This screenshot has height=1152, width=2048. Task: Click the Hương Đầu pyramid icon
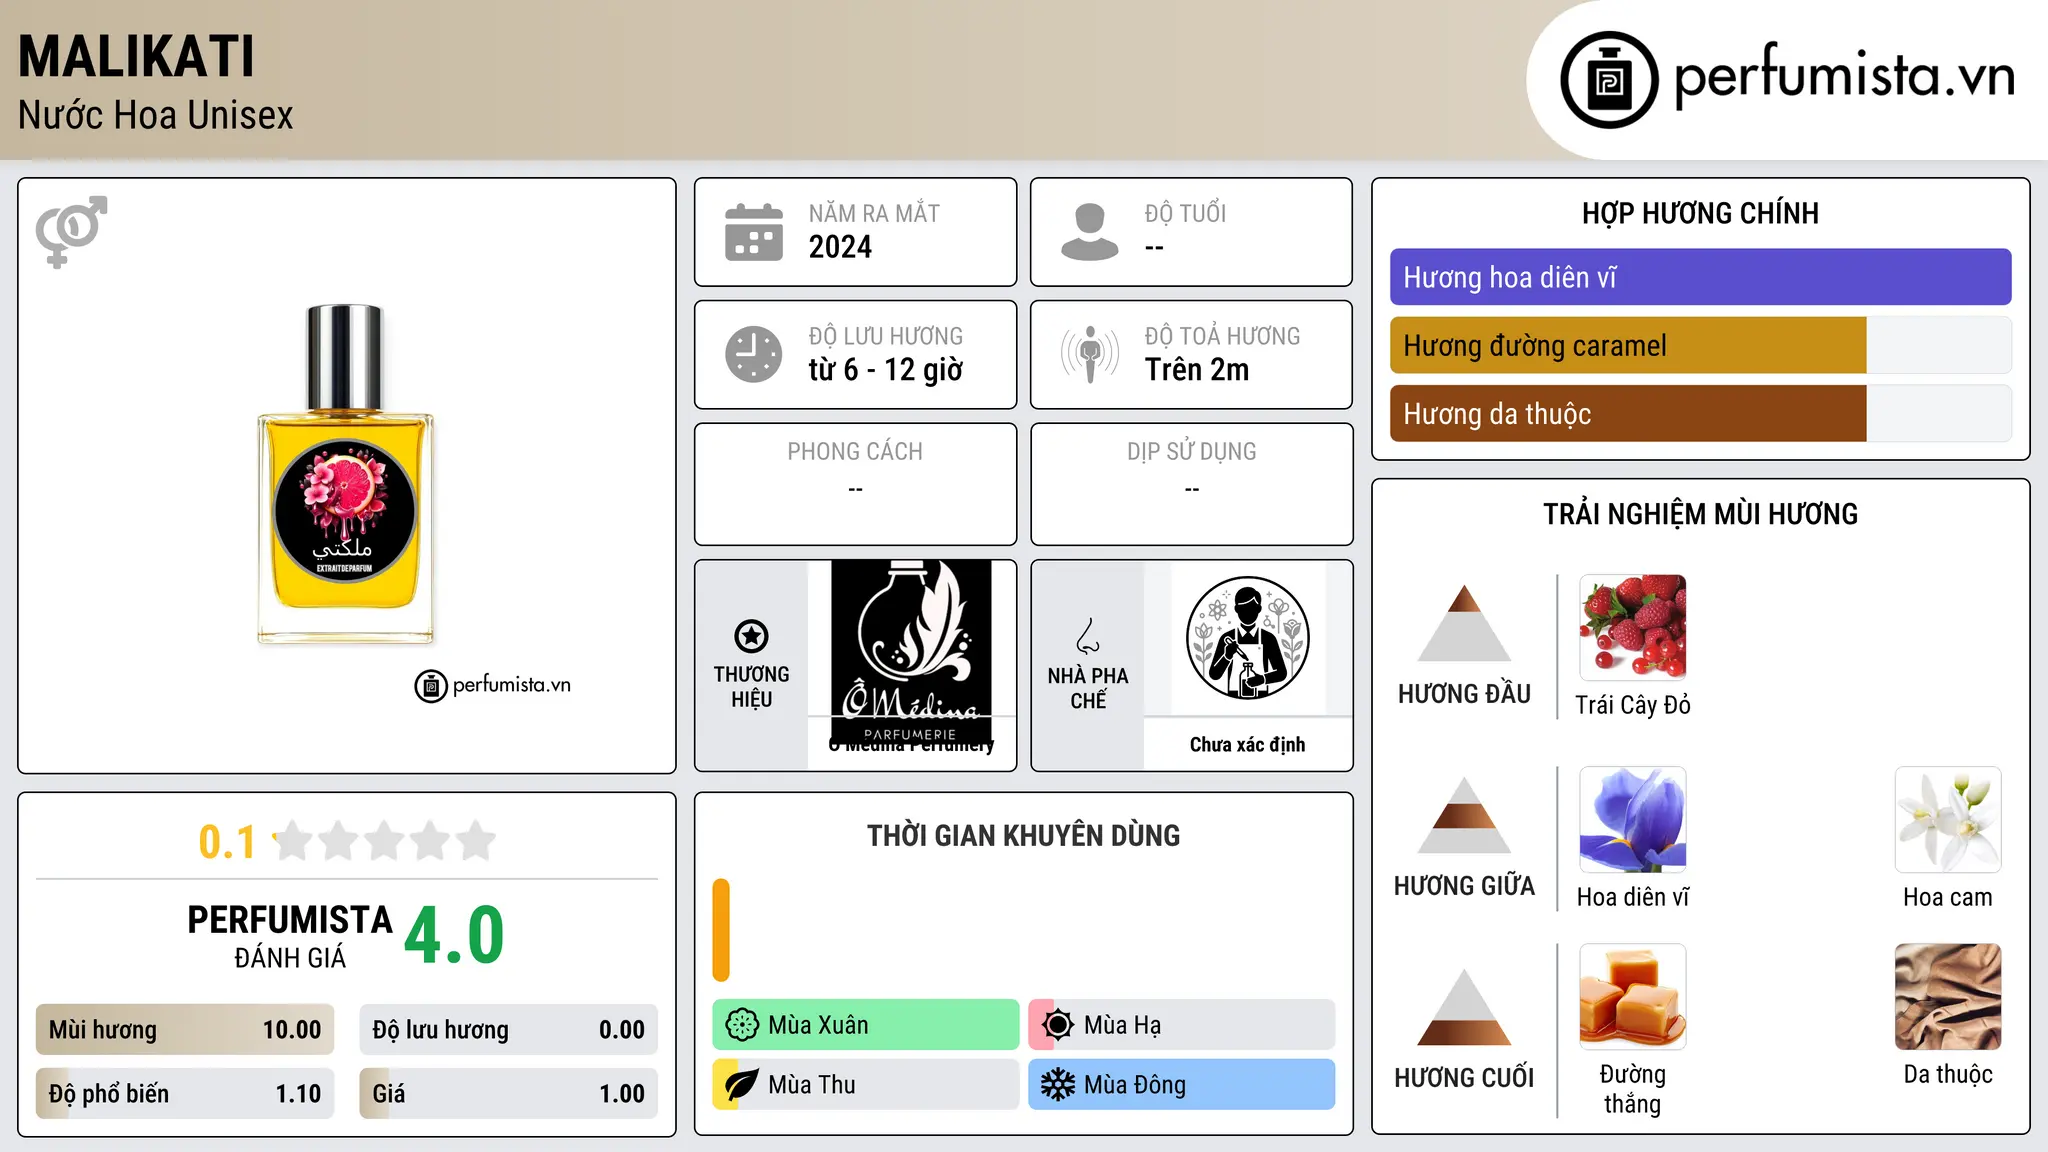coord(1464,623)
